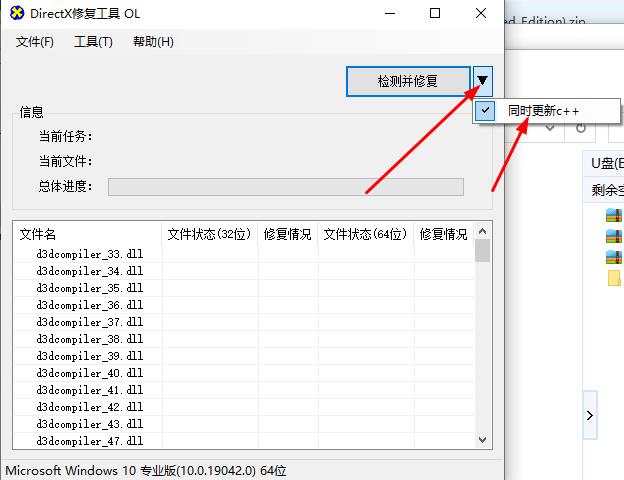Image resolution: width=624 pixels, height=480 pixels.
Task: Toggle the 同时更新c++ menu option
Action: pos(546,111)
